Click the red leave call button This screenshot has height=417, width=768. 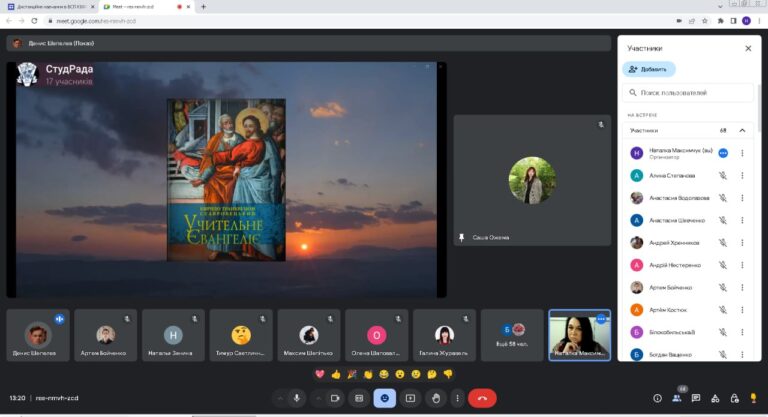pos(482,398)
